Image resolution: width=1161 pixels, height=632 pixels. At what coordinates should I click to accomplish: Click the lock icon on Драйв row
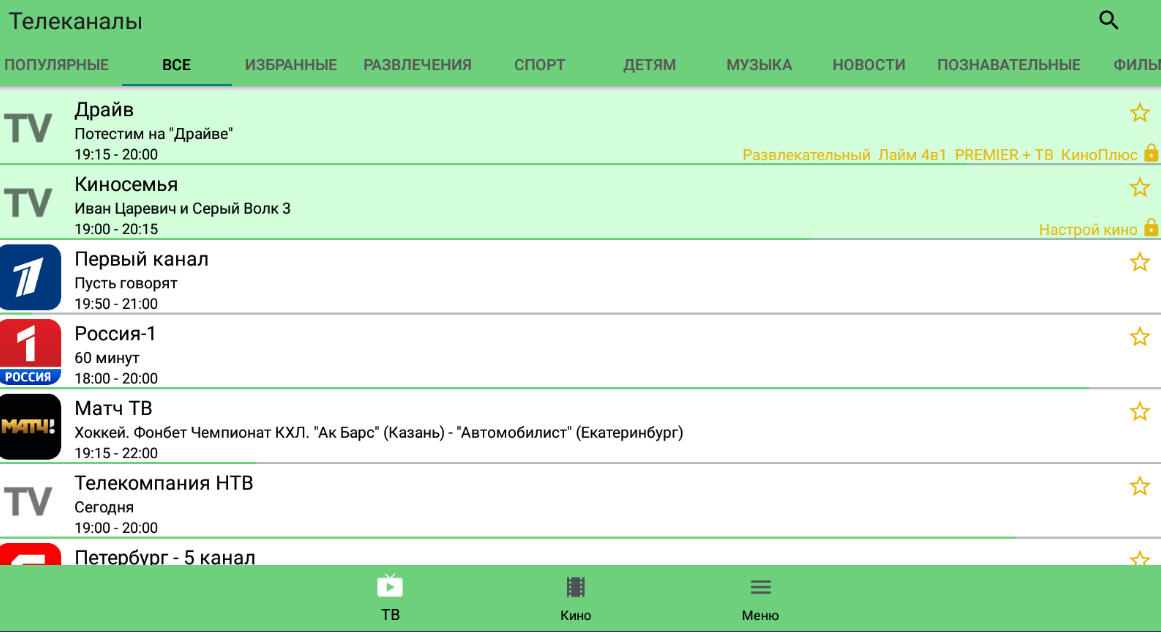[1151, 153]
